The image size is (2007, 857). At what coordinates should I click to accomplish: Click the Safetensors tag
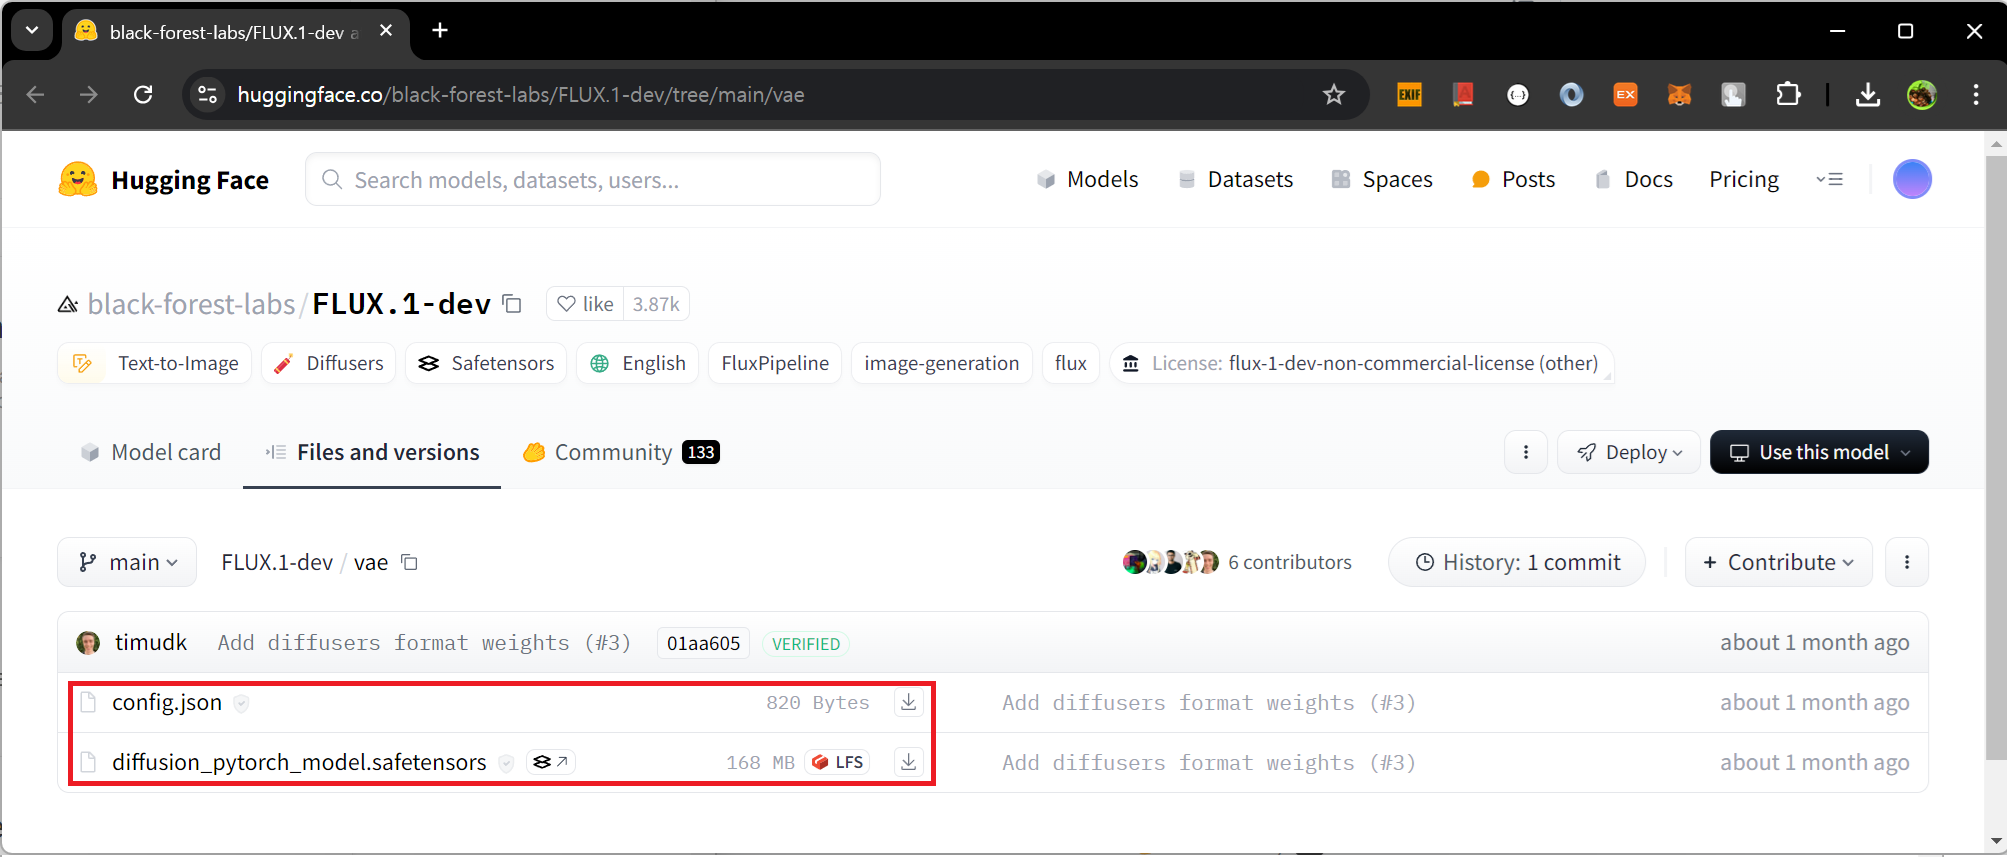pos(486,363)
